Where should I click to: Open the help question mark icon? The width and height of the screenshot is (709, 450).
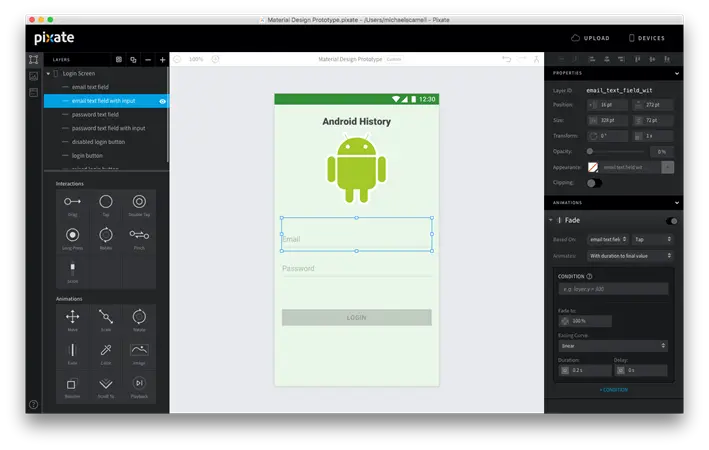[33, 404]
